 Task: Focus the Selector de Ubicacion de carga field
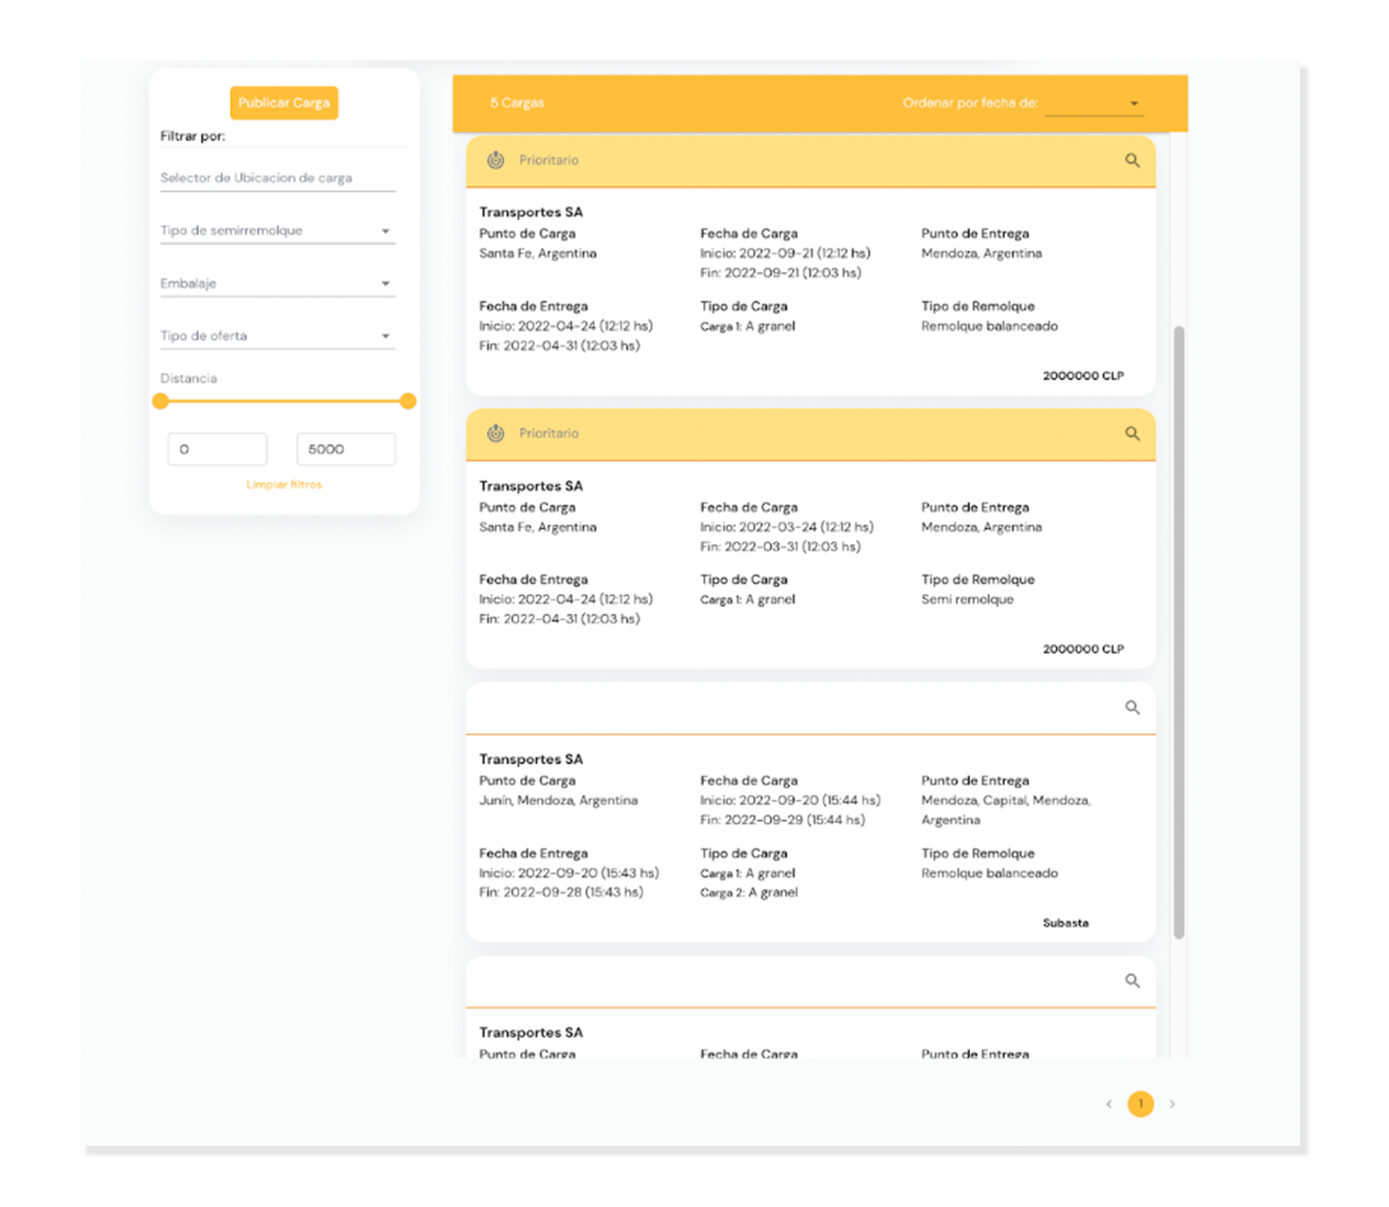click(x=277, y=178)
